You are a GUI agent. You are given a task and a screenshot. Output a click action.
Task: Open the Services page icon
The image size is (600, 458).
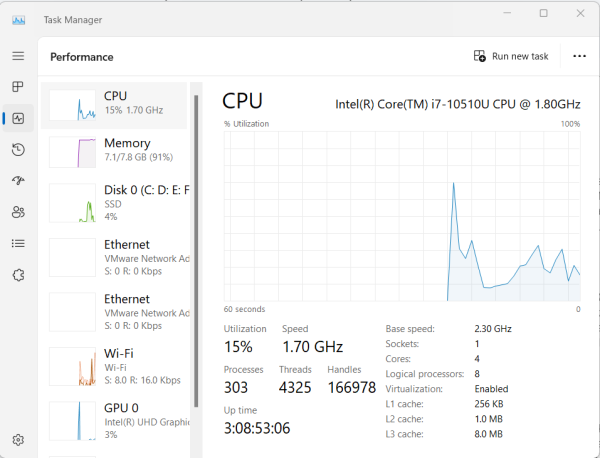point(18,274)
